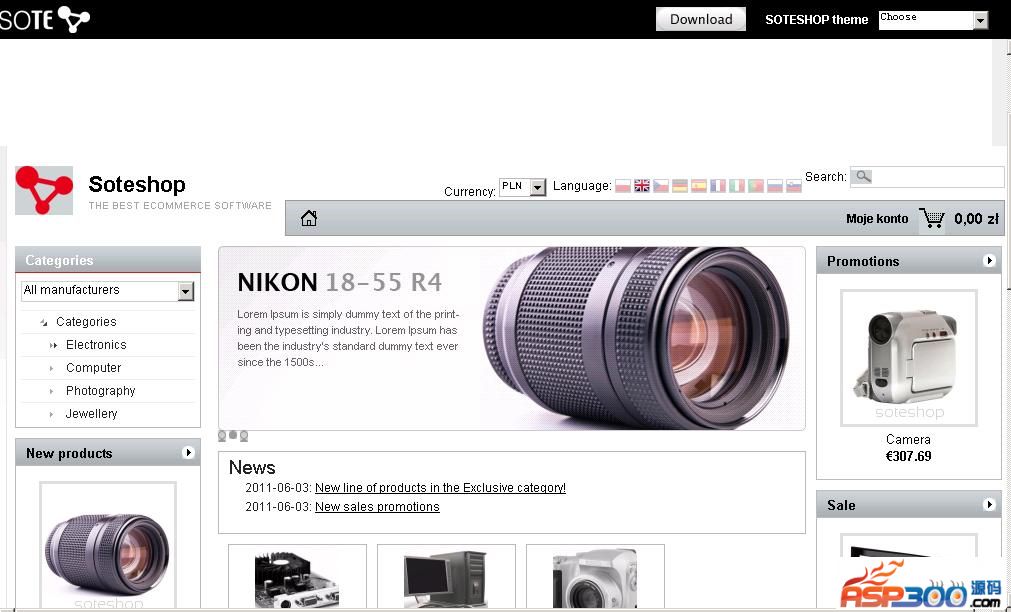Open the Electronics category
1011x612 pixels.
pos(96,345)
